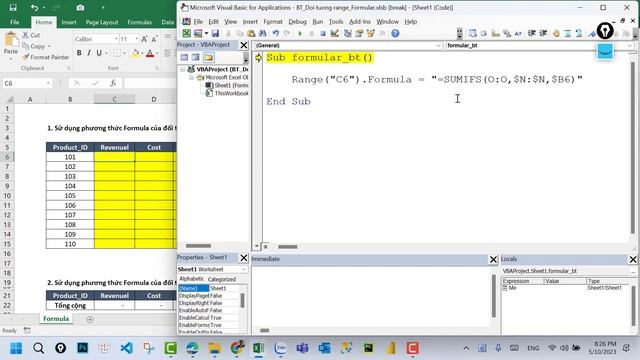Toggle Italic in Excel Home ribbon

click(89, 53)
